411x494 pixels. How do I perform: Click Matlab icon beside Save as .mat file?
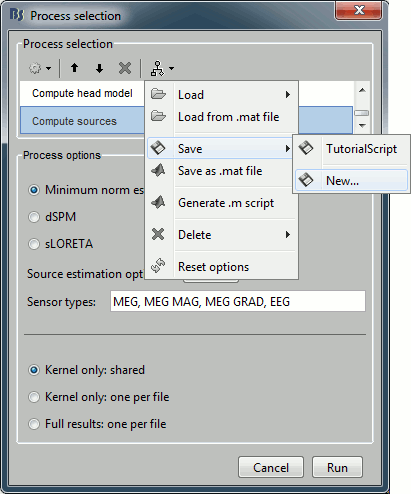(x=158, y=170)
